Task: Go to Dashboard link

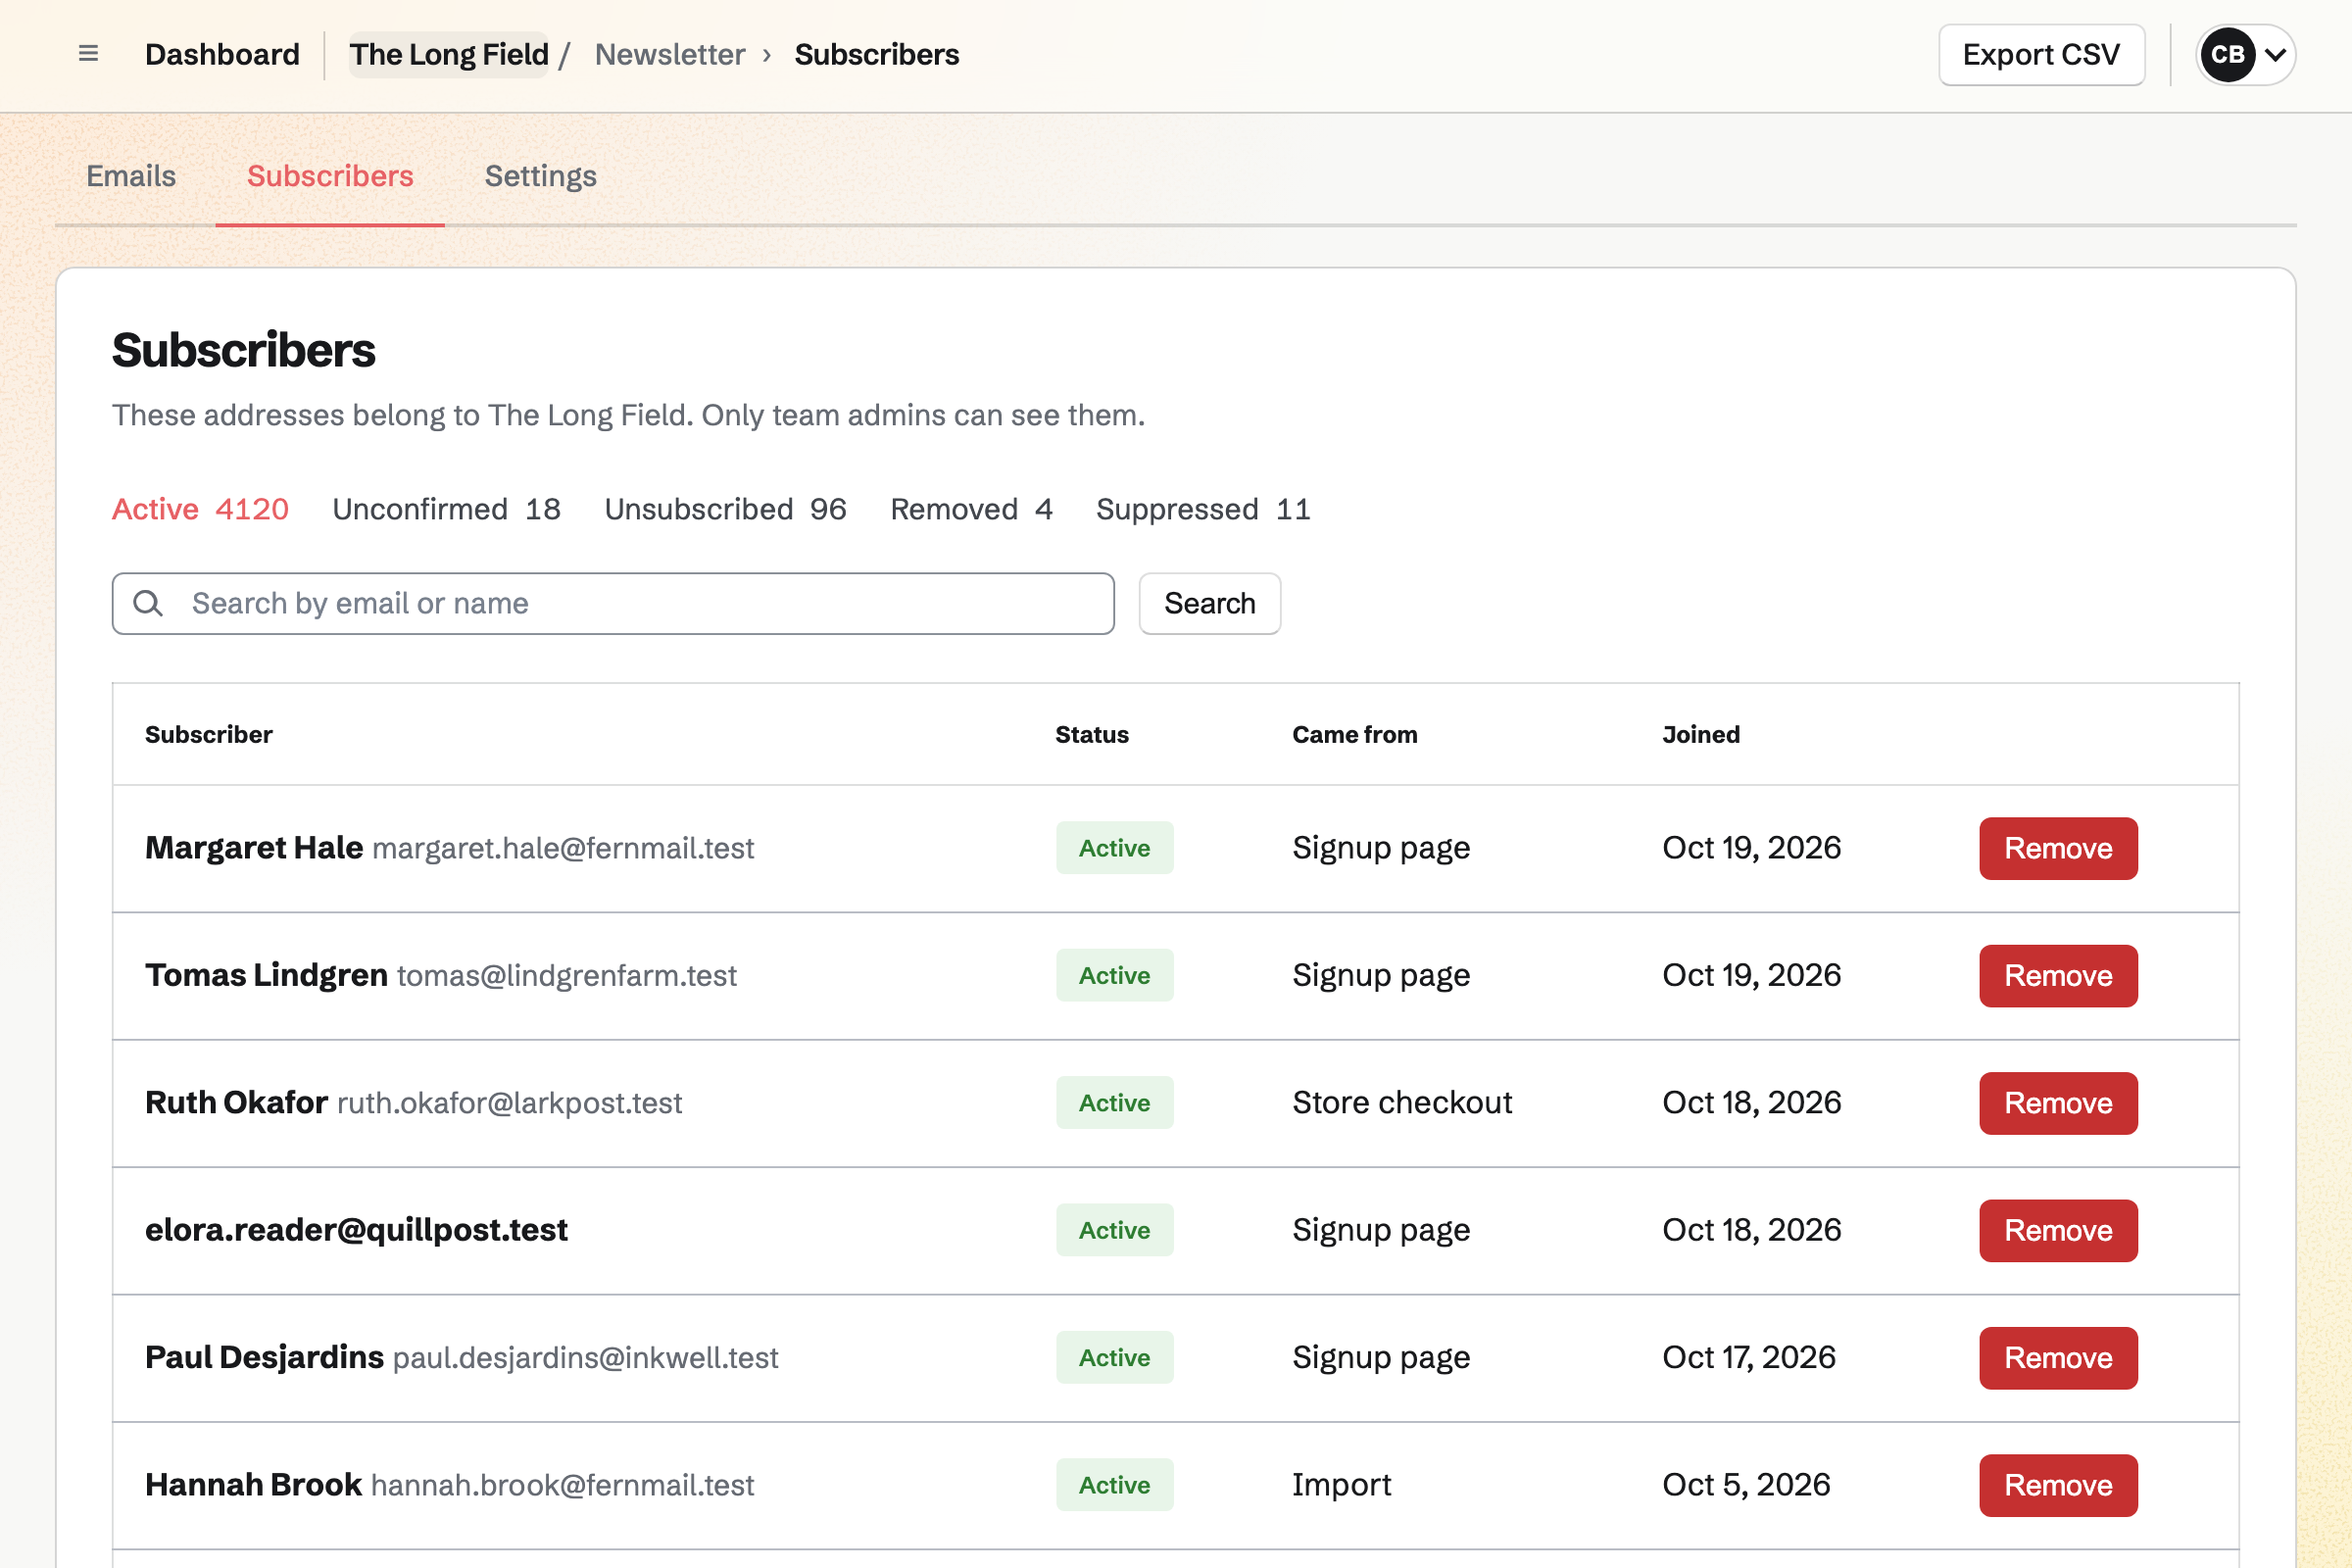Action: click(x=222, y=54)
